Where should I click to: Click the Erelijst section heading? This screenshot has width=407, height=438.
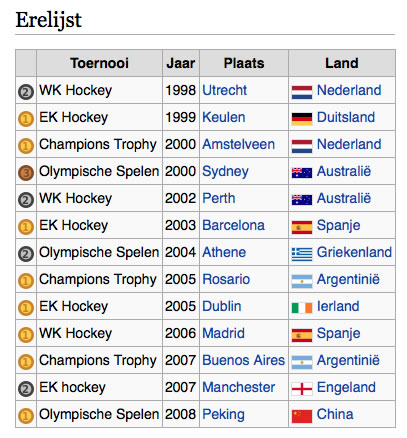(48, 20)
